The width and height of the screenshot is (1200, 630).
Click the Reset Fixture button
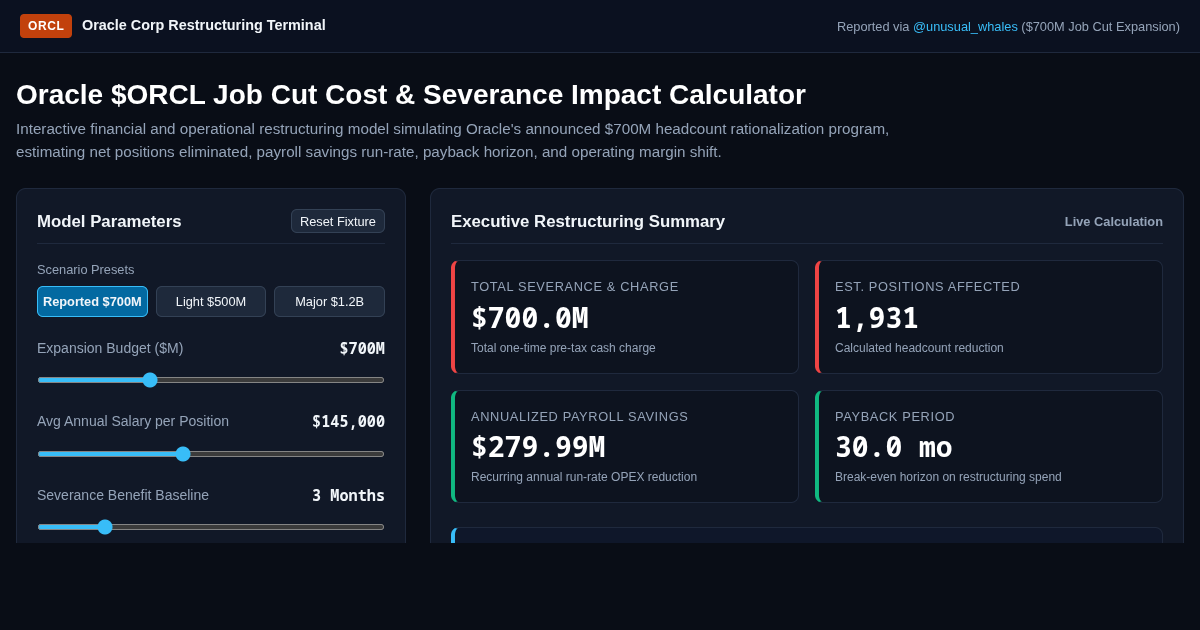(338, 221)
